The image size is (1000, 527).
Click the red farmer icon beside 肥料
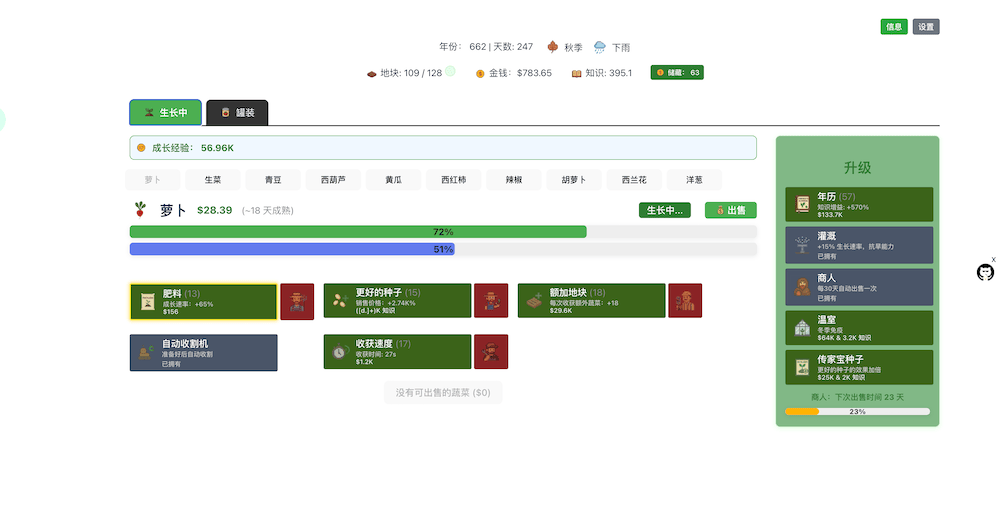coord(297,301)
